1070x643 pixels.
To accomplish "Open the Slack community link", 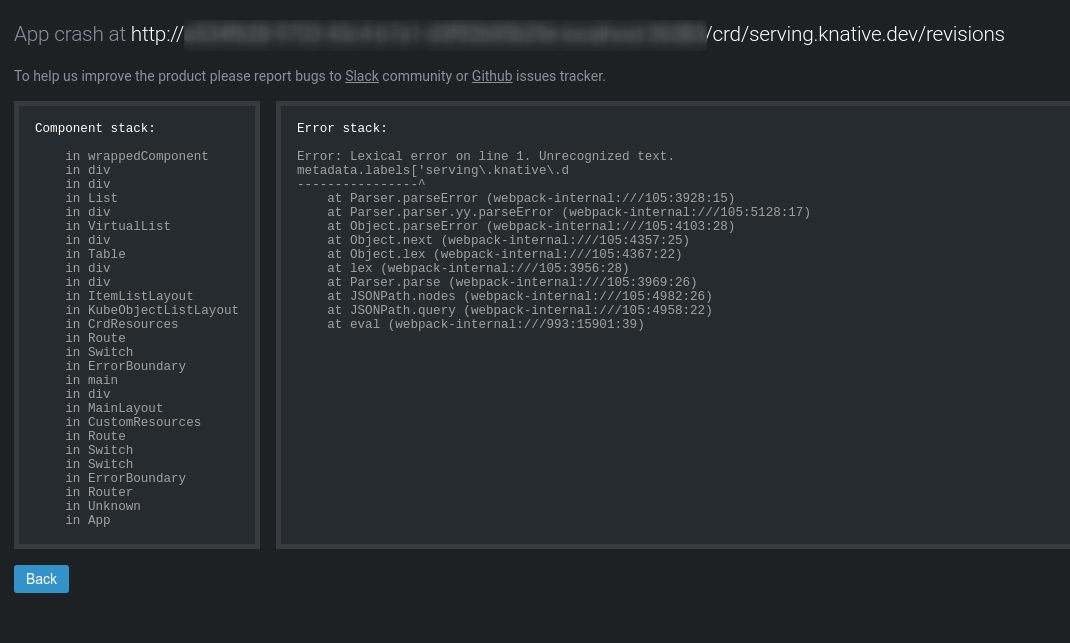I will [361, 76].
